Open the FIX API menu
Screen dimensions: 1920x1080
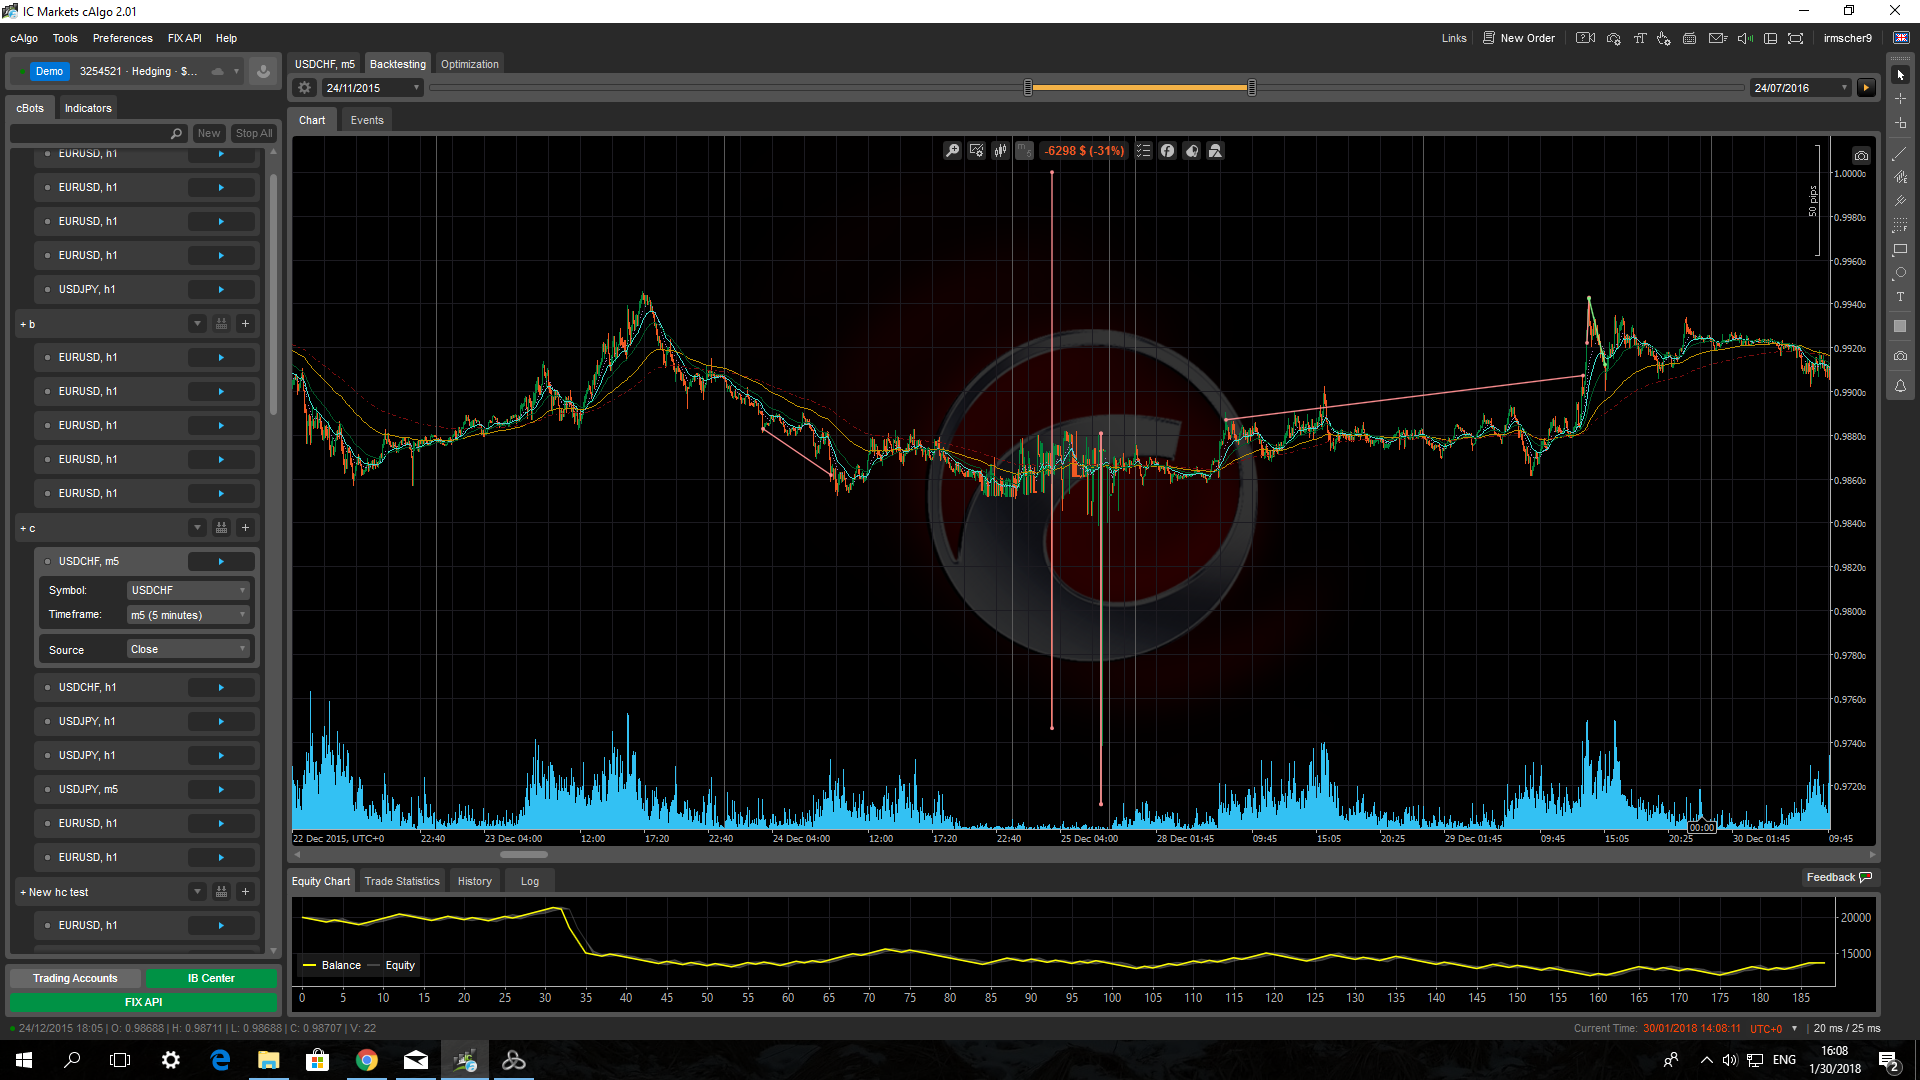click(184, 38)
